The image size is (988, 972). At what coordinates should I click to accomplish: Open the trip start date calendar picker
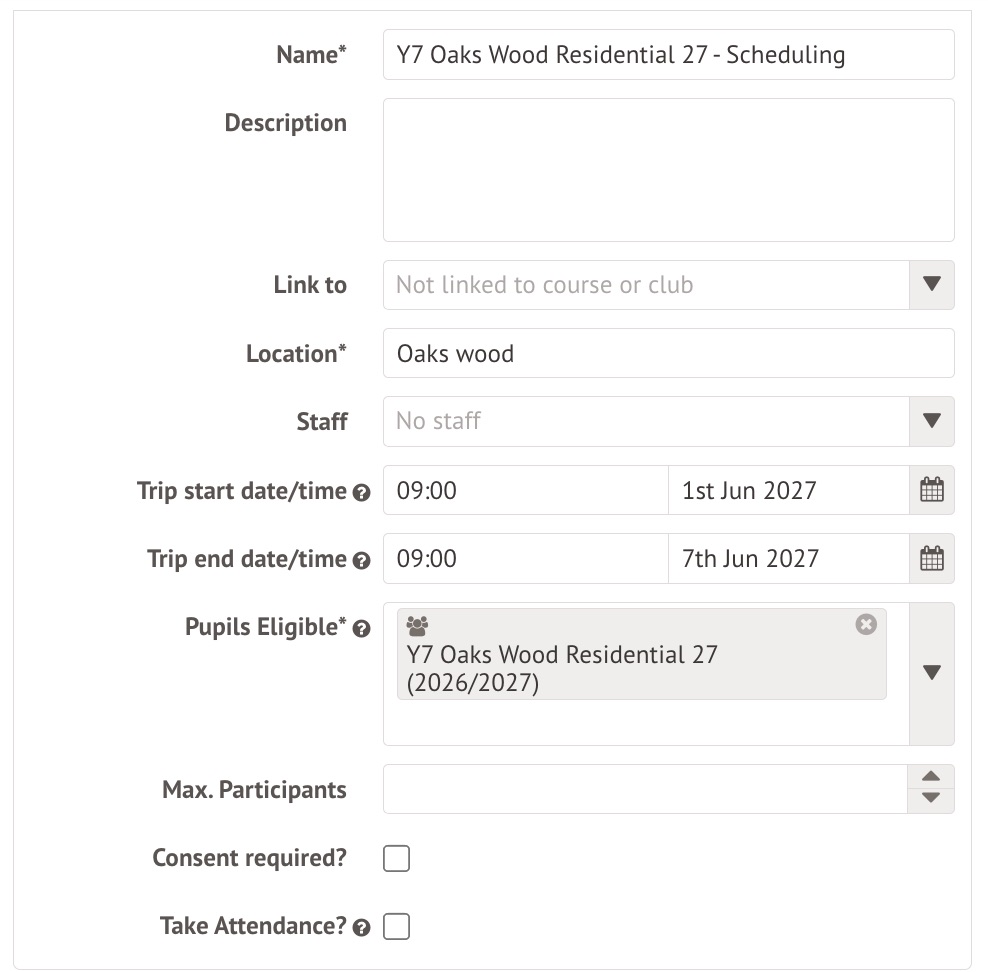tap(931, 490)
